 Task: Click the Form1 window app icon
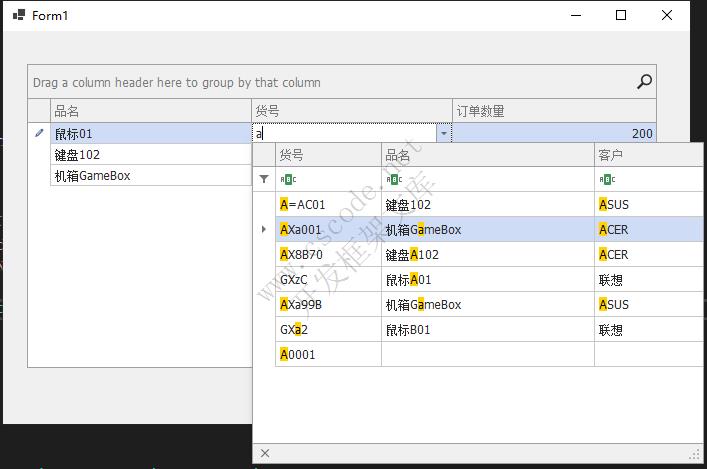(19, 15)
